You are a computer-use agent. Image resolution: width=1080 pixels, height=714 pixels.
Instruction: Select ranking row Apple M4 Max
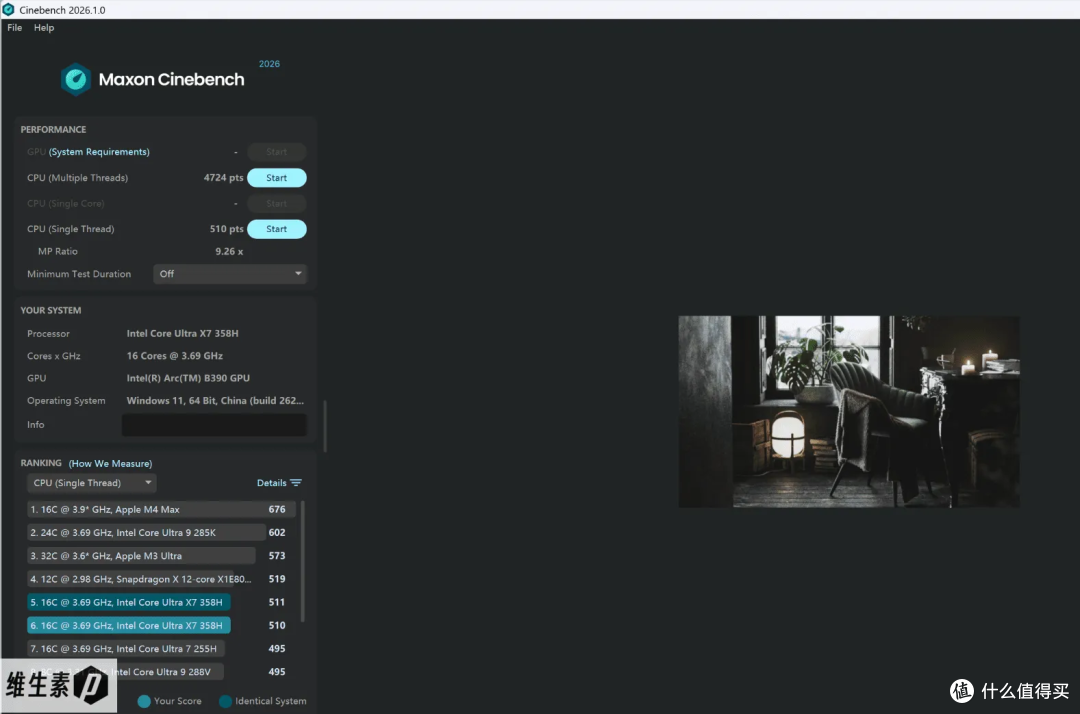(x=161, y=510)
